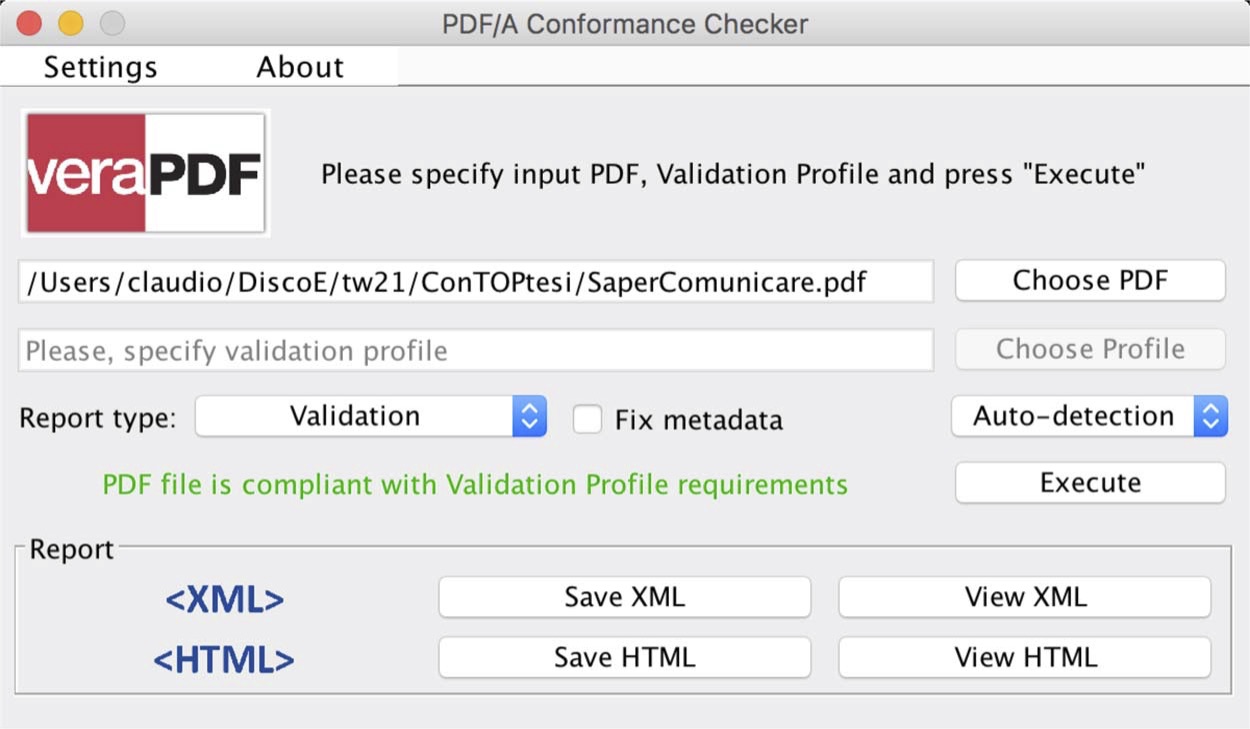Click the blue <XML> report icon
This screenshot has height=729, width=1250.
[224, 599]
